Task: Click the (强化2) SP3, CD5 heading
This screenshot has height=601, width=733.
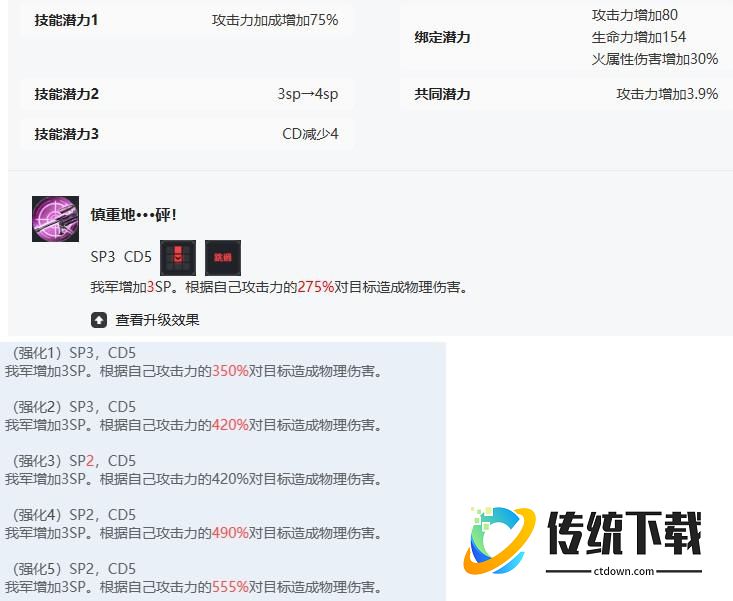Action: coord(74,407)
